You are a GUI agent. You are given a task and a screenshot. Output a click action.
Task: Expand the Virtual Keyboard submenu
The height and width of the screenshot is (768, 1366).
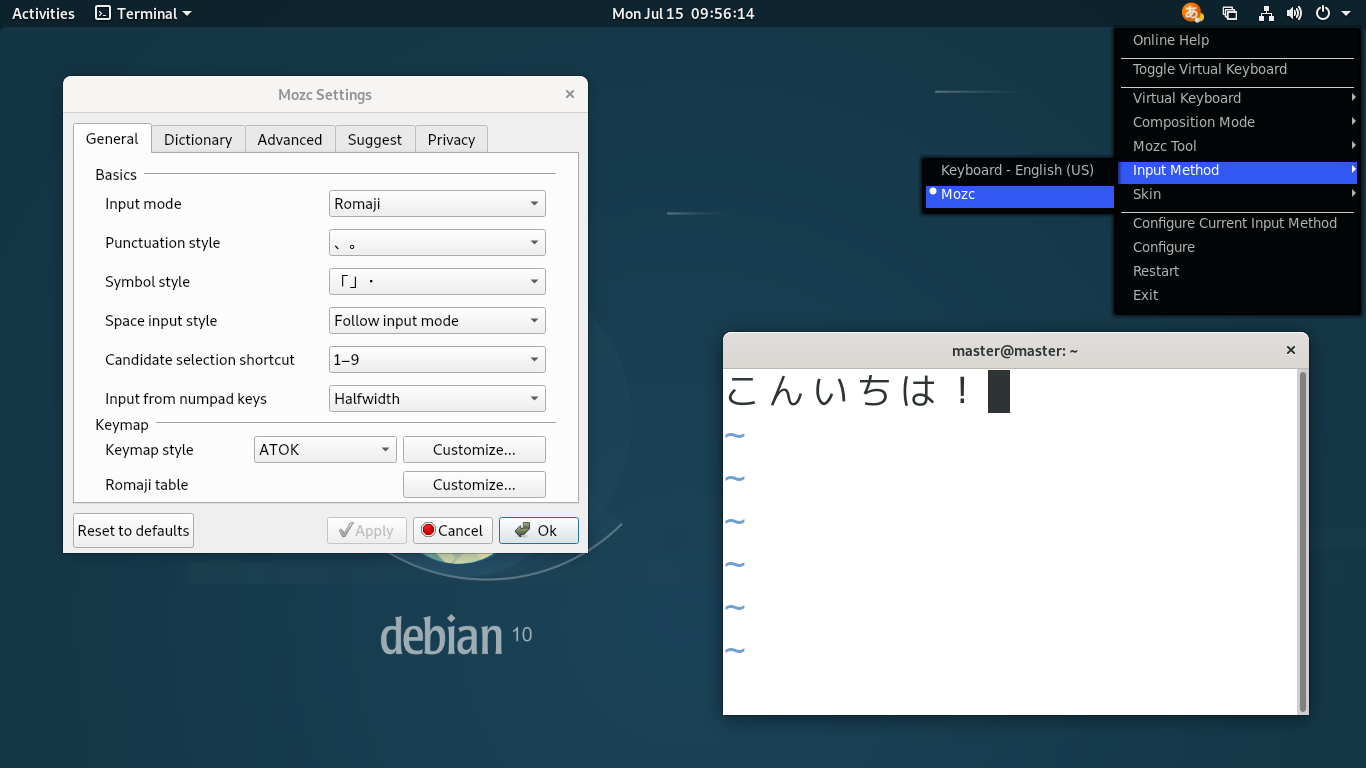pyautogui.click(x=1238, y=98)
